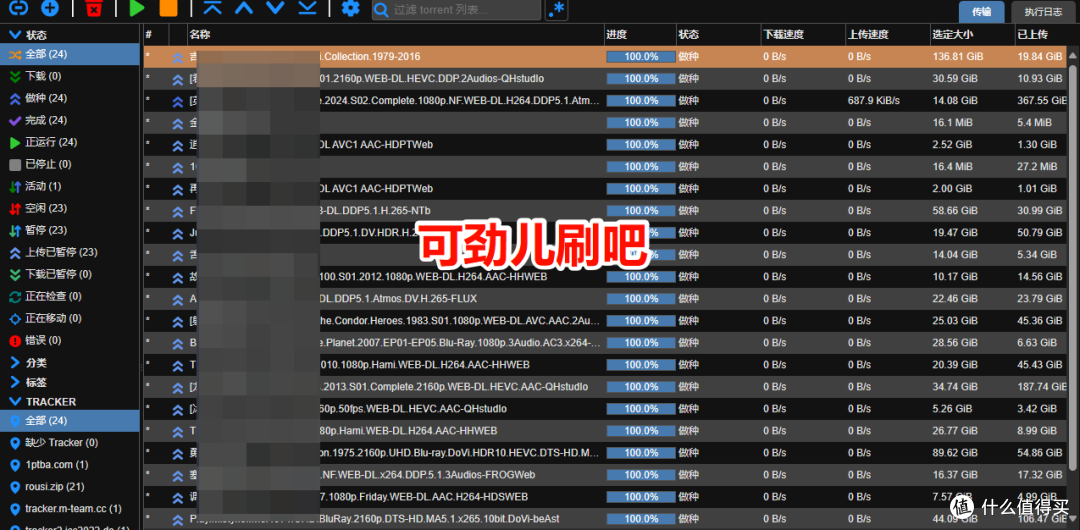Image resolution: width=1080 pixels, height=530 pixels.
Task: Click seeding icon of the Collection.1979-2016 torrent
Action: (x=178, y=57)
